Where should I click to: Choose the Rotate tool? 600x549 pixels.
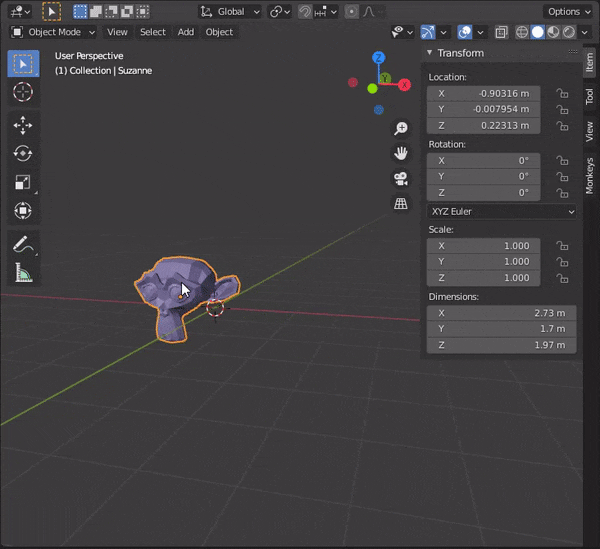[23, 154]
